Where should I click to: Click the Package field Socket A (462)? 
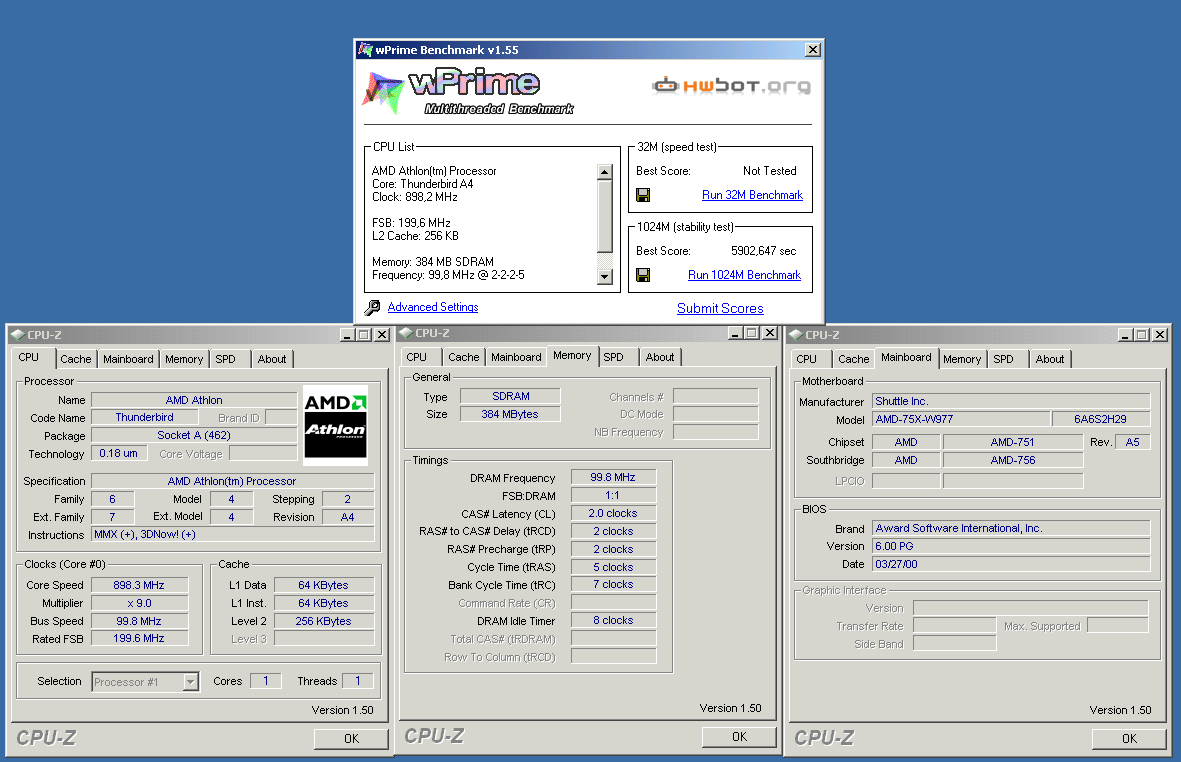tap(194, 435)
